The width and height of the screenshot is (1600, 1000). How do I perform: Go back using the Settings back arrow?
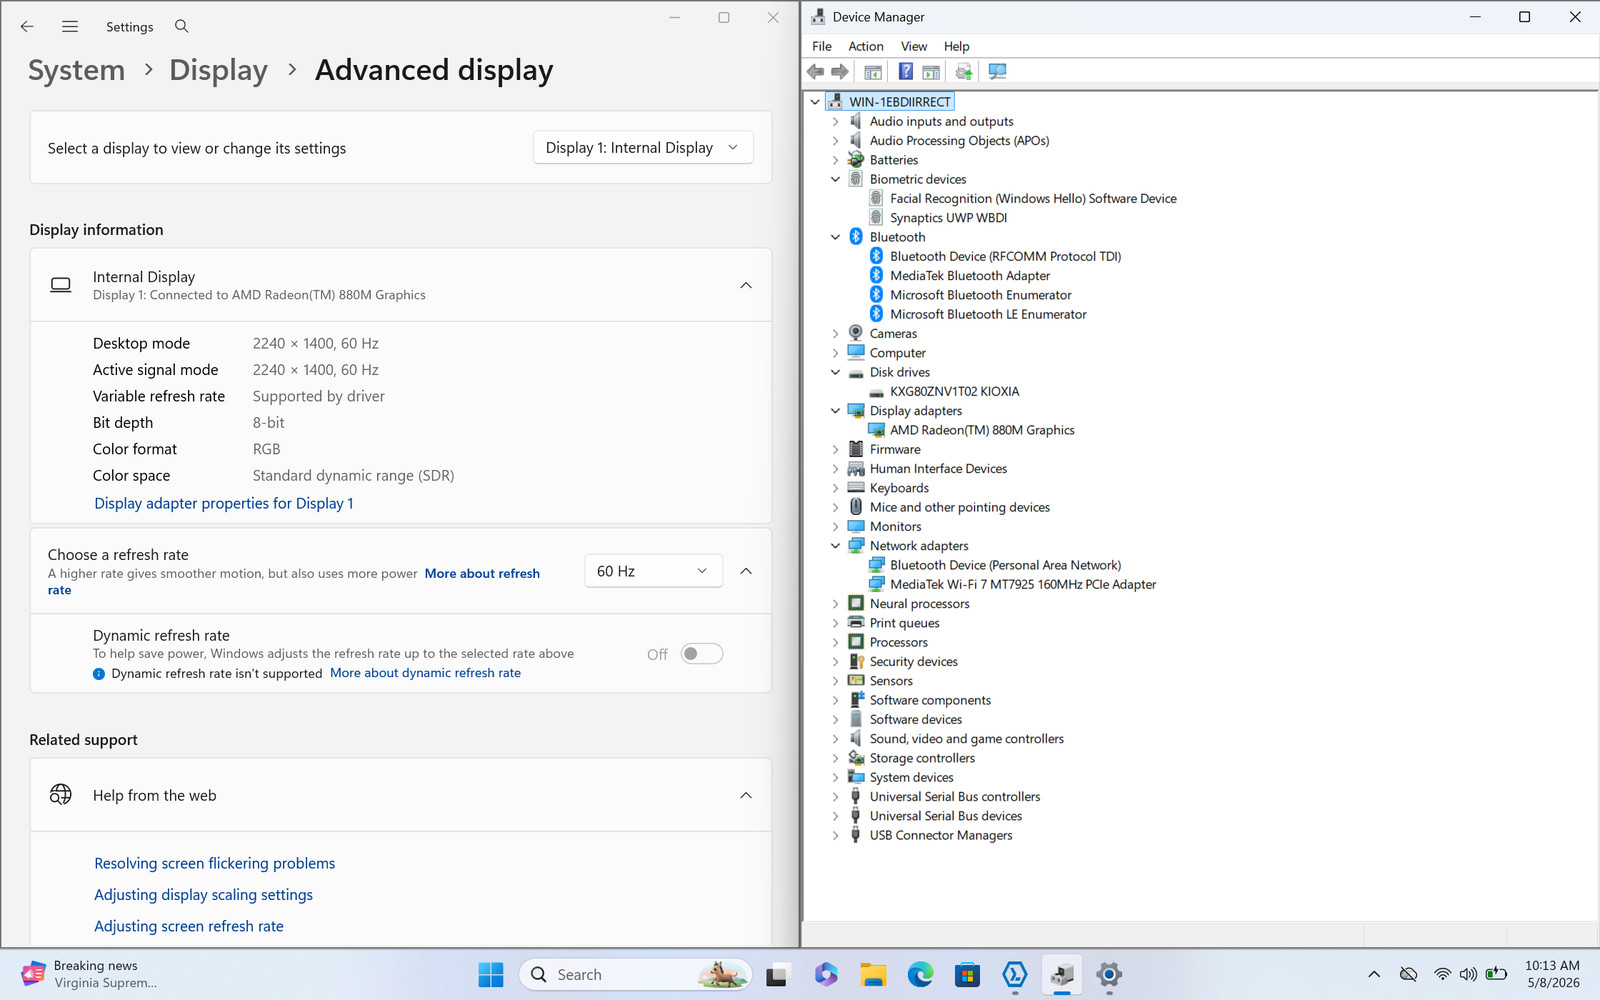(x=27, y=27)
